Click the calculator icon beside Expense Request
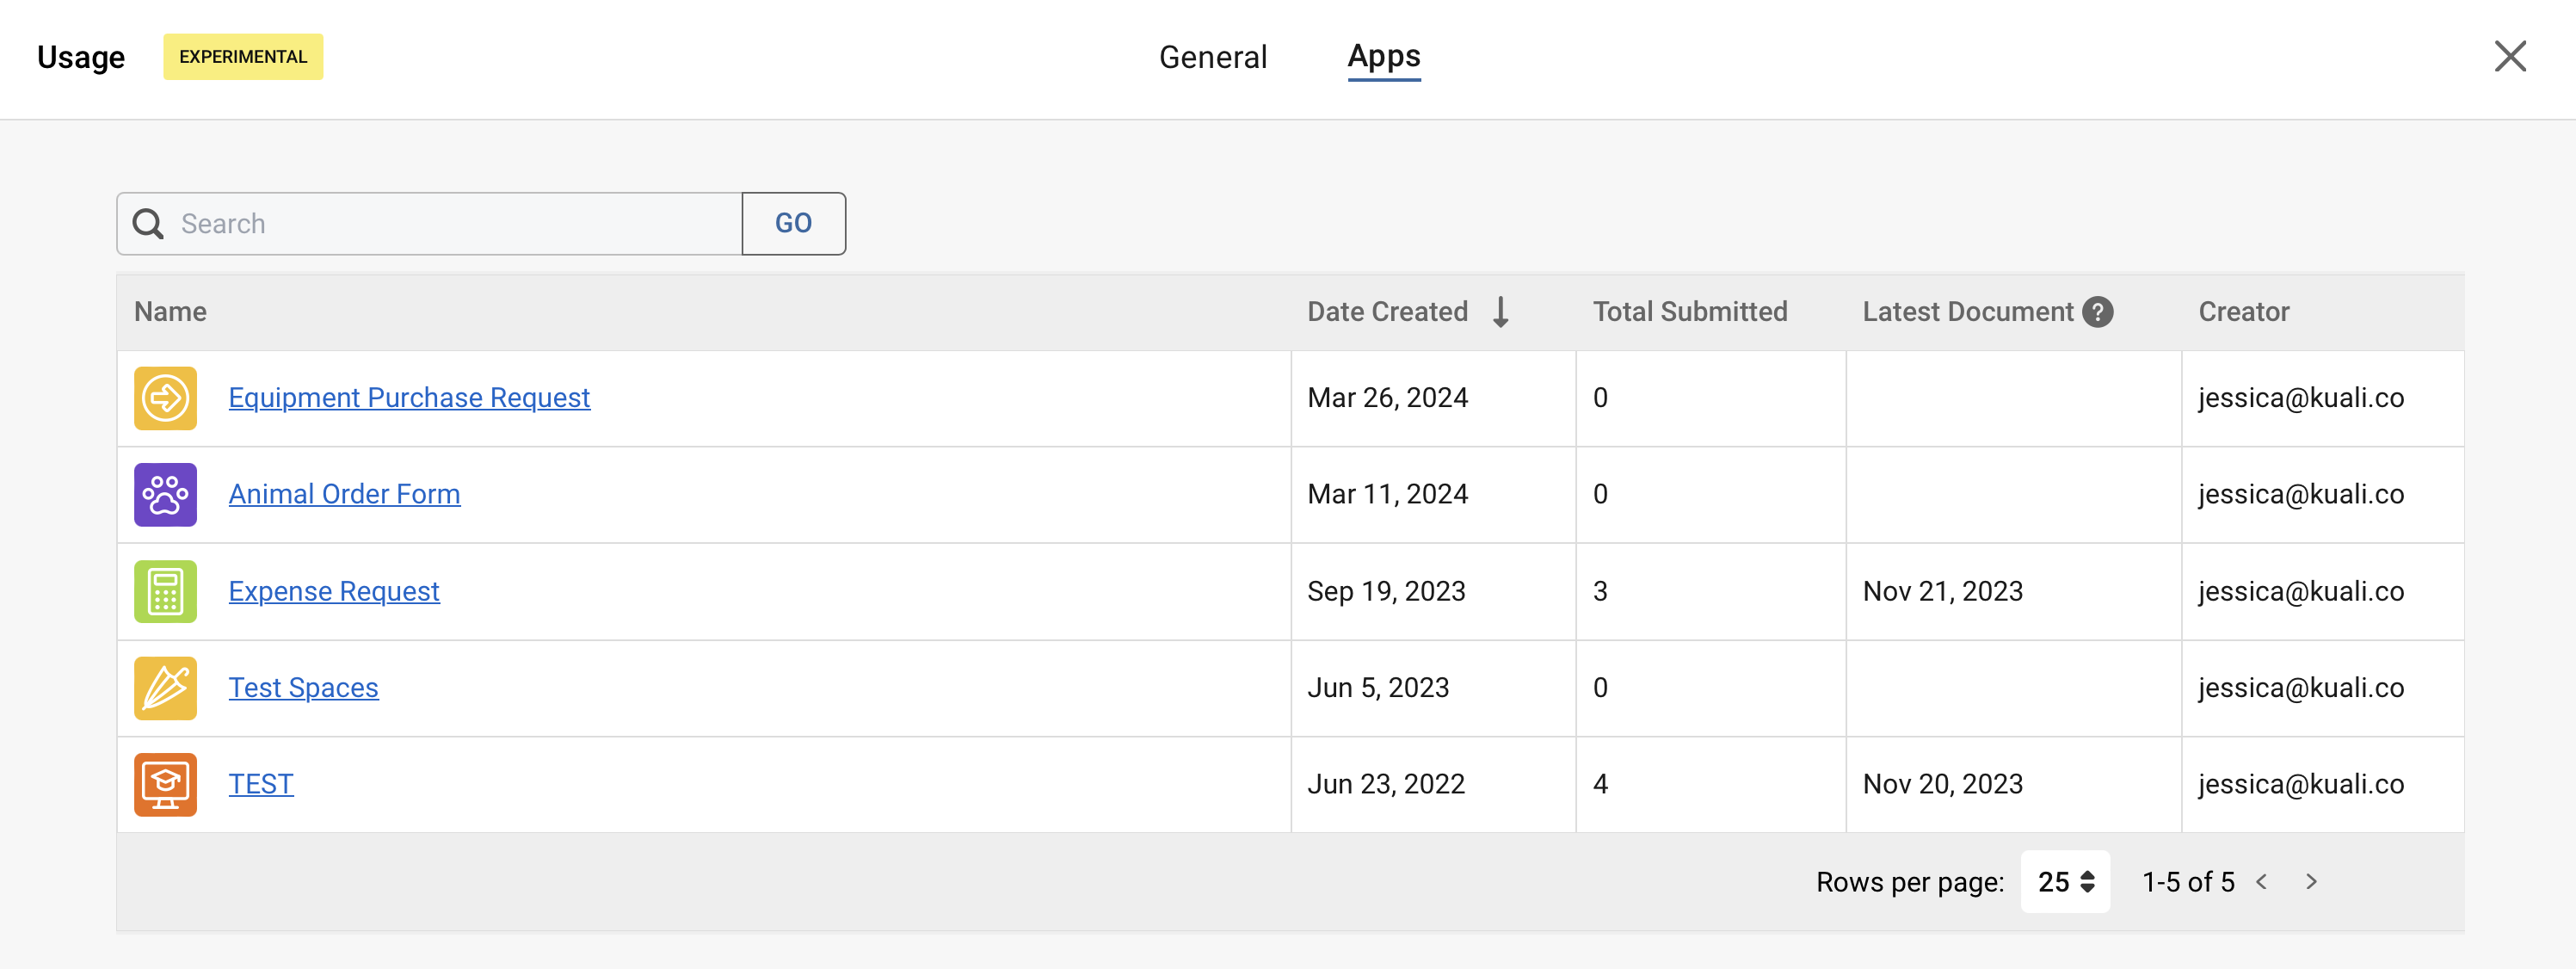2576x969 pixels. 165,591
